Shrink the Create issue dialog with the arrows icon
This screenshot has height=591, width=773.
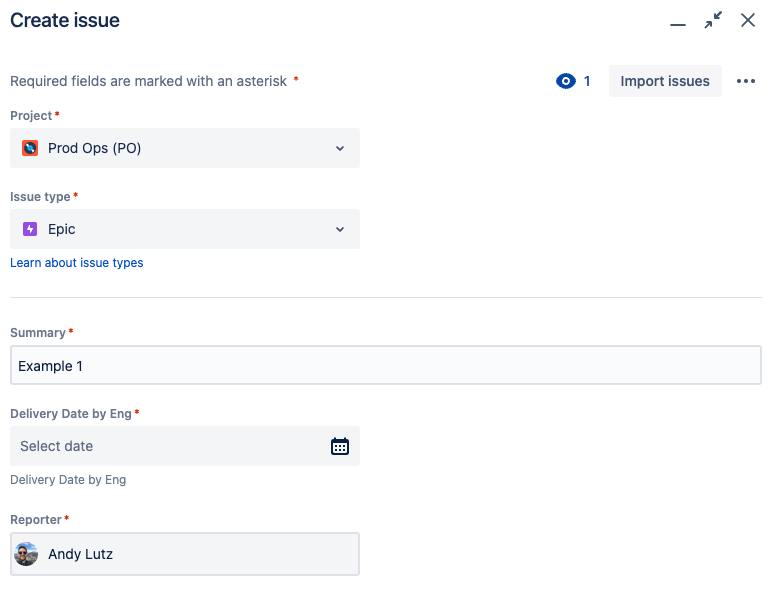713,21
